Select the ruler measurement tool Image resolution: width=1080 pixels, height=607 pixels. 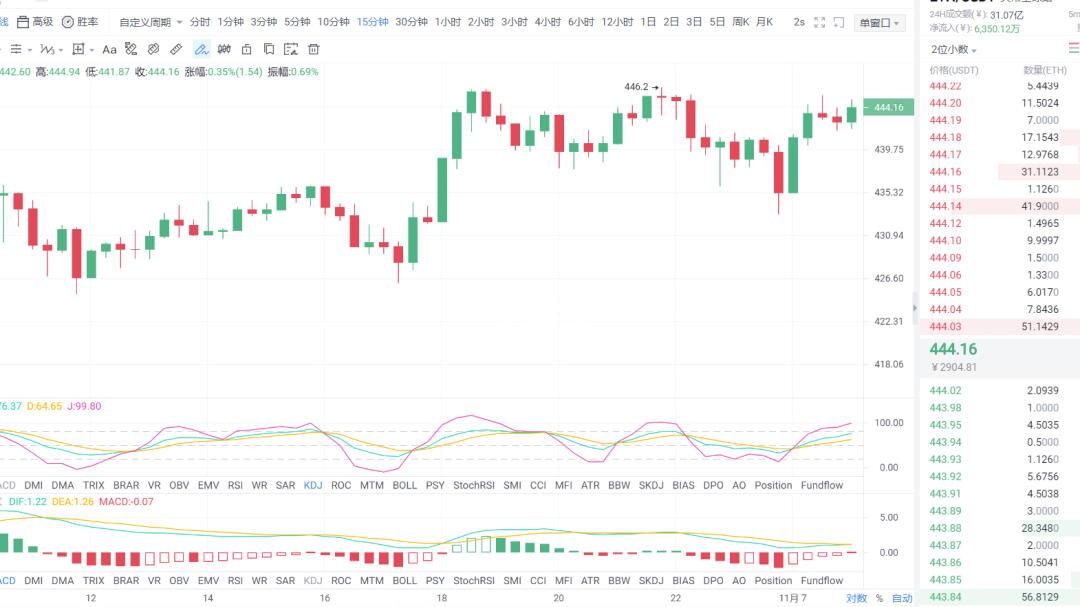pos(176,49)
